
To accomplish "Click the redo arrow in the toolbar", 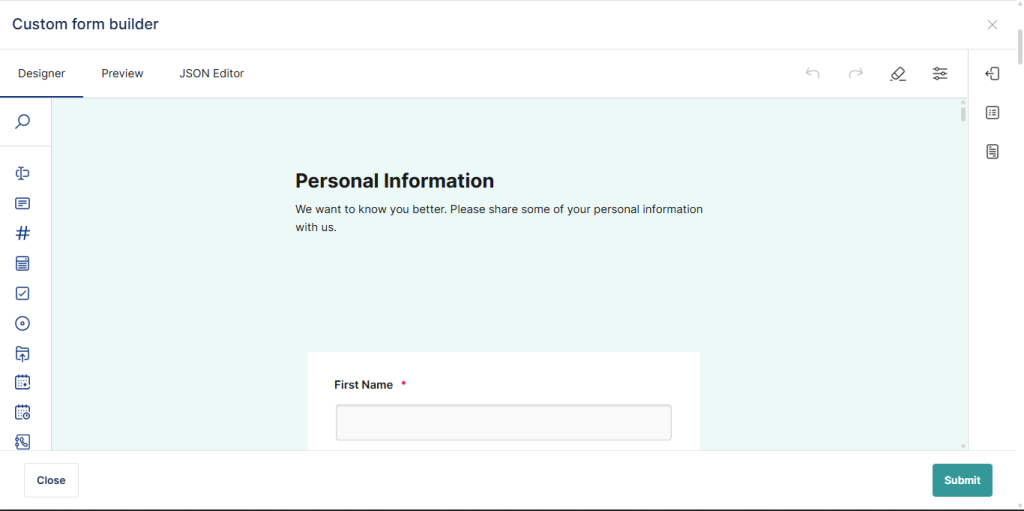I will 855,73.
